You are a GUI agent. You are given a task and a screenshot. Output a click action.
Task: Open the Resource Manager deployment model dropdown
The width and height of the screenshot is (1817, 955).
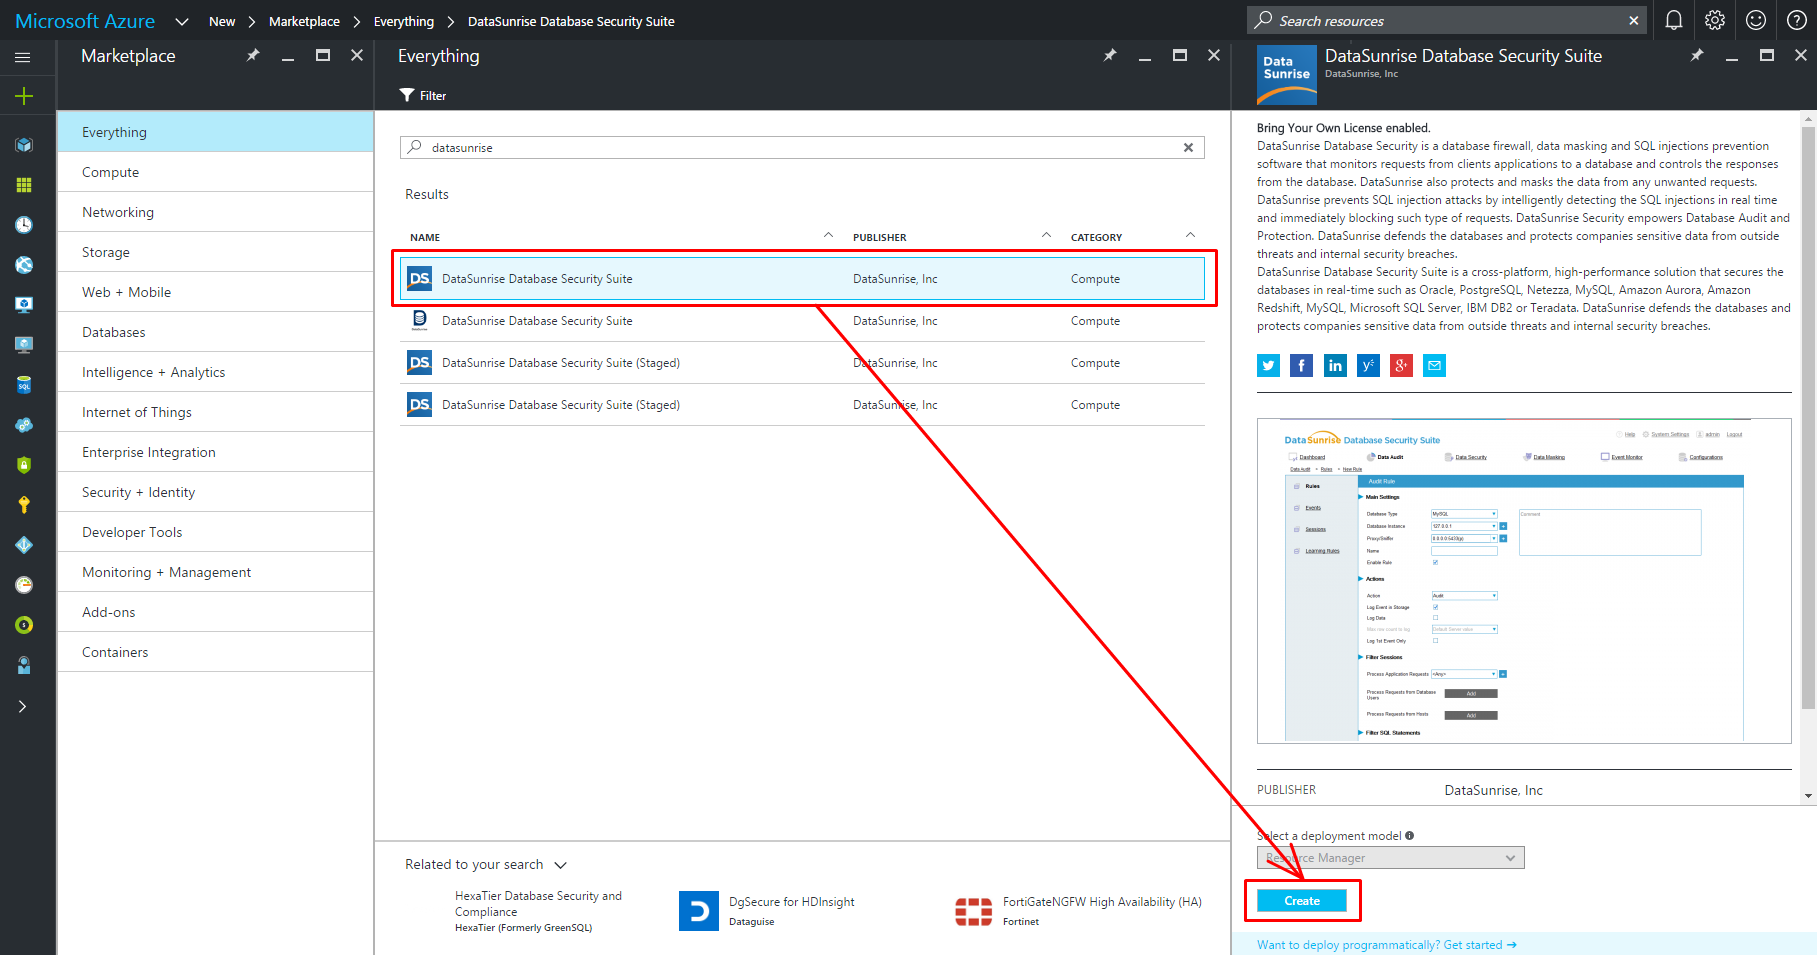1390,858
